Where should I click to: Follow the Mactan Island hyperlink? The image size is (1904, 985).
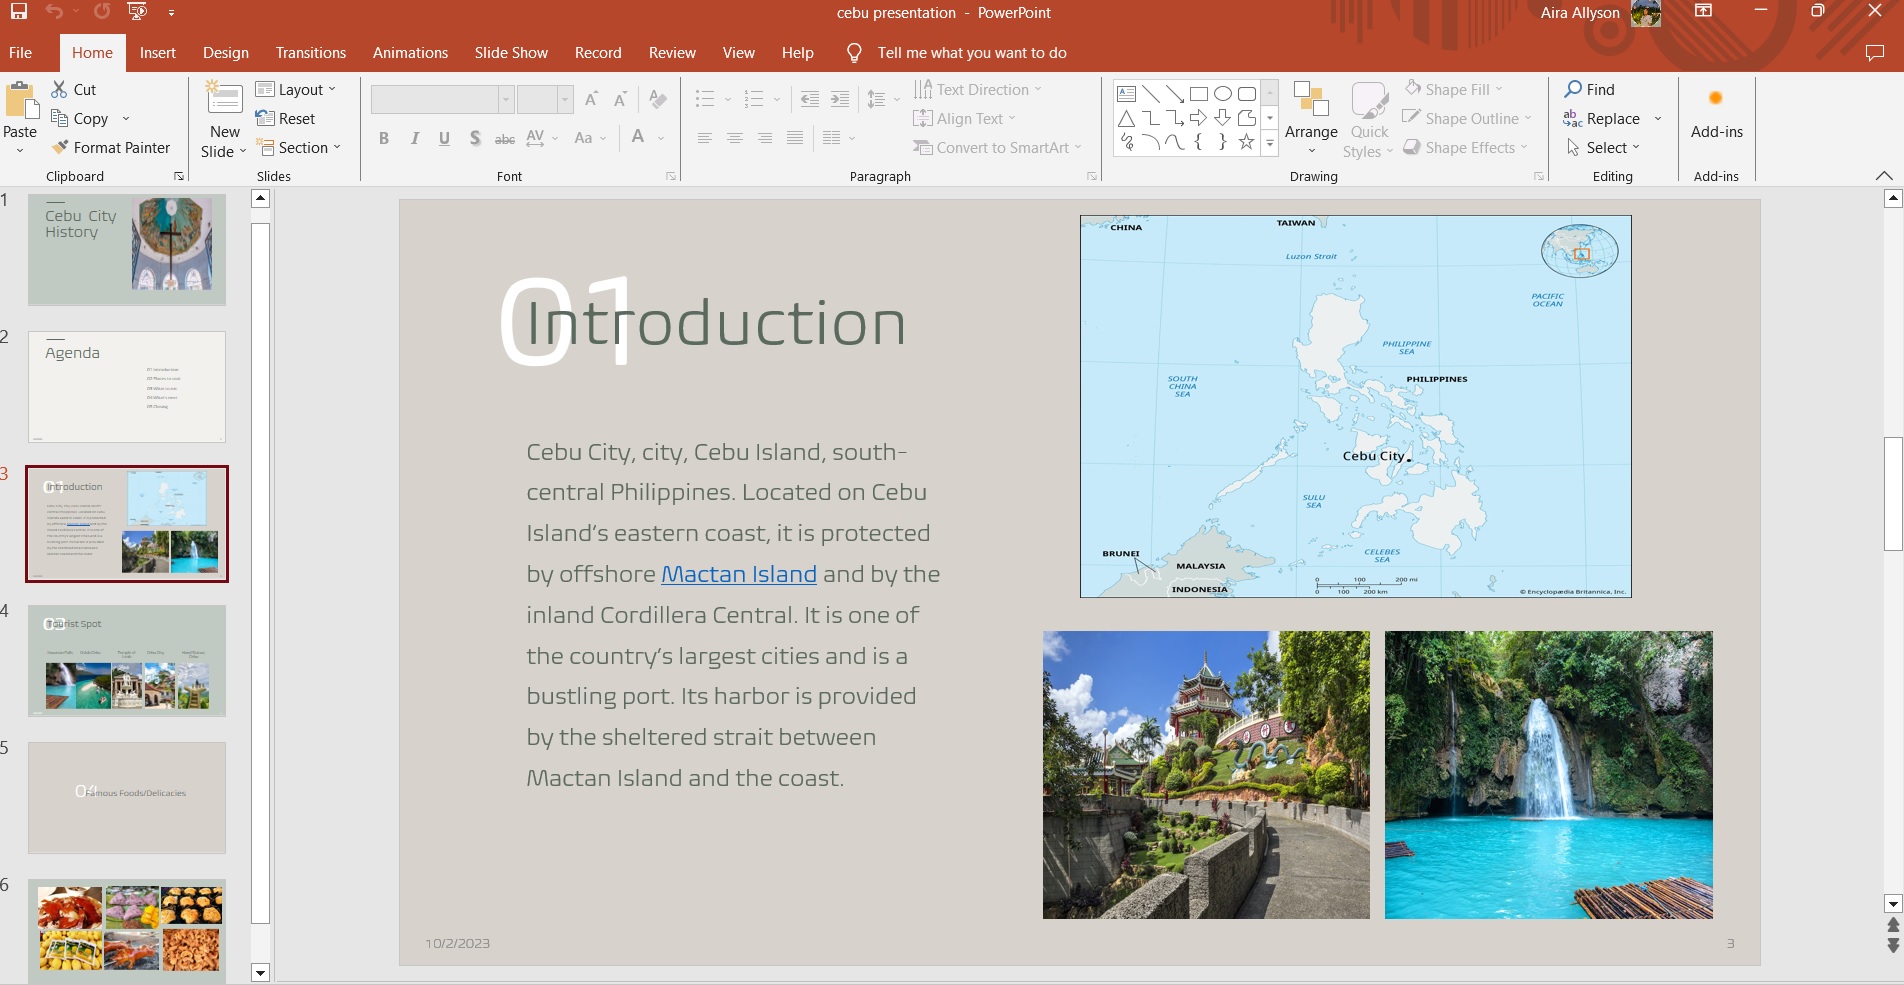pyautogui.click(x=738, y=574)
